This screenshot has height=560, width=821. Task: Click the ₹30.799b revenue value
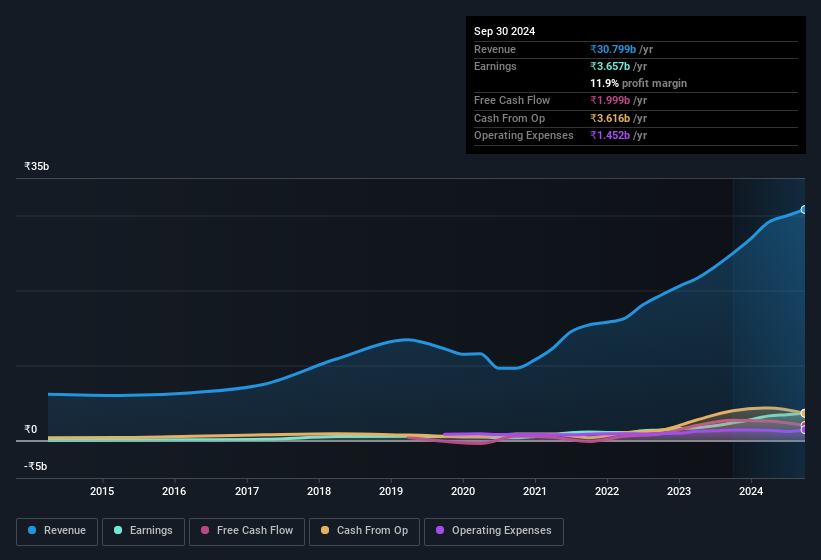613,49
